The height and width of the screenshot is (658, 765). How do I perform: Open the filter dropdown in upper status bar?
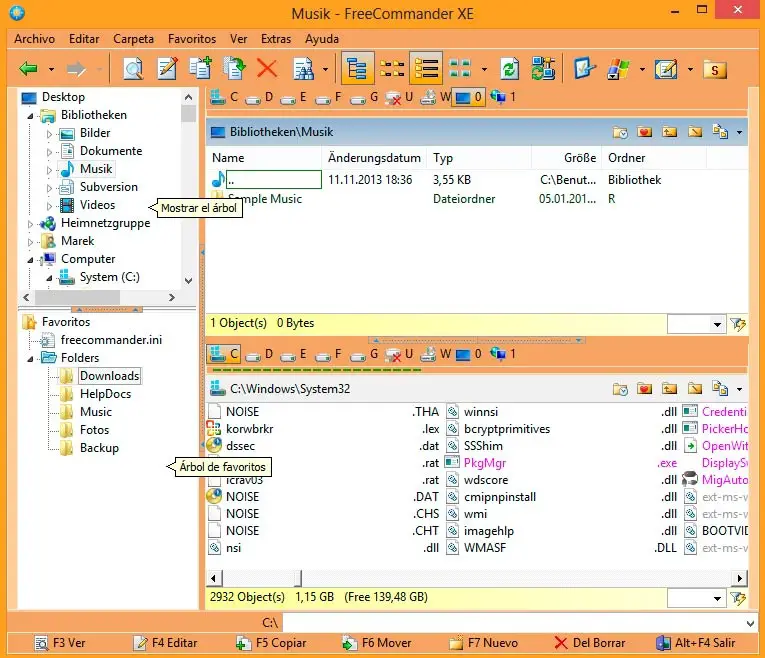718,324
